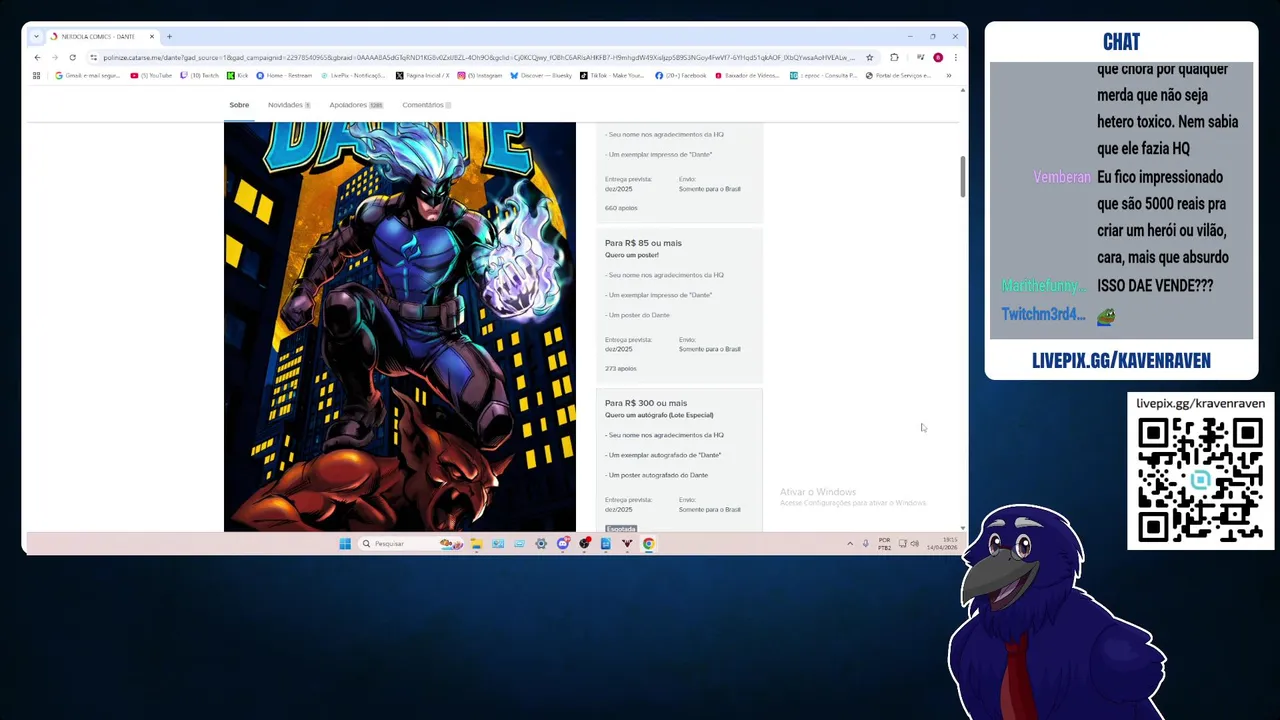Image resolution: width=1280 pixels, height=720 pixels.
Task: Open the volume speaker tray icon
Action: (x=915, y=544)
